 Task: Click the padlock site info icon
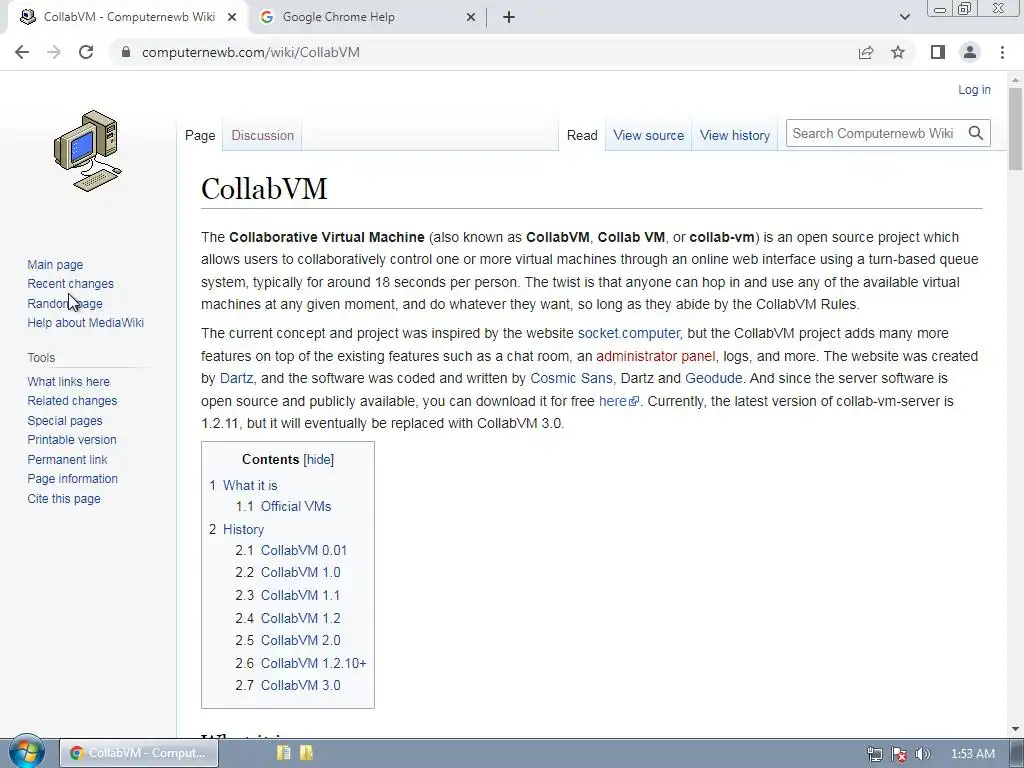click(126, 52)
